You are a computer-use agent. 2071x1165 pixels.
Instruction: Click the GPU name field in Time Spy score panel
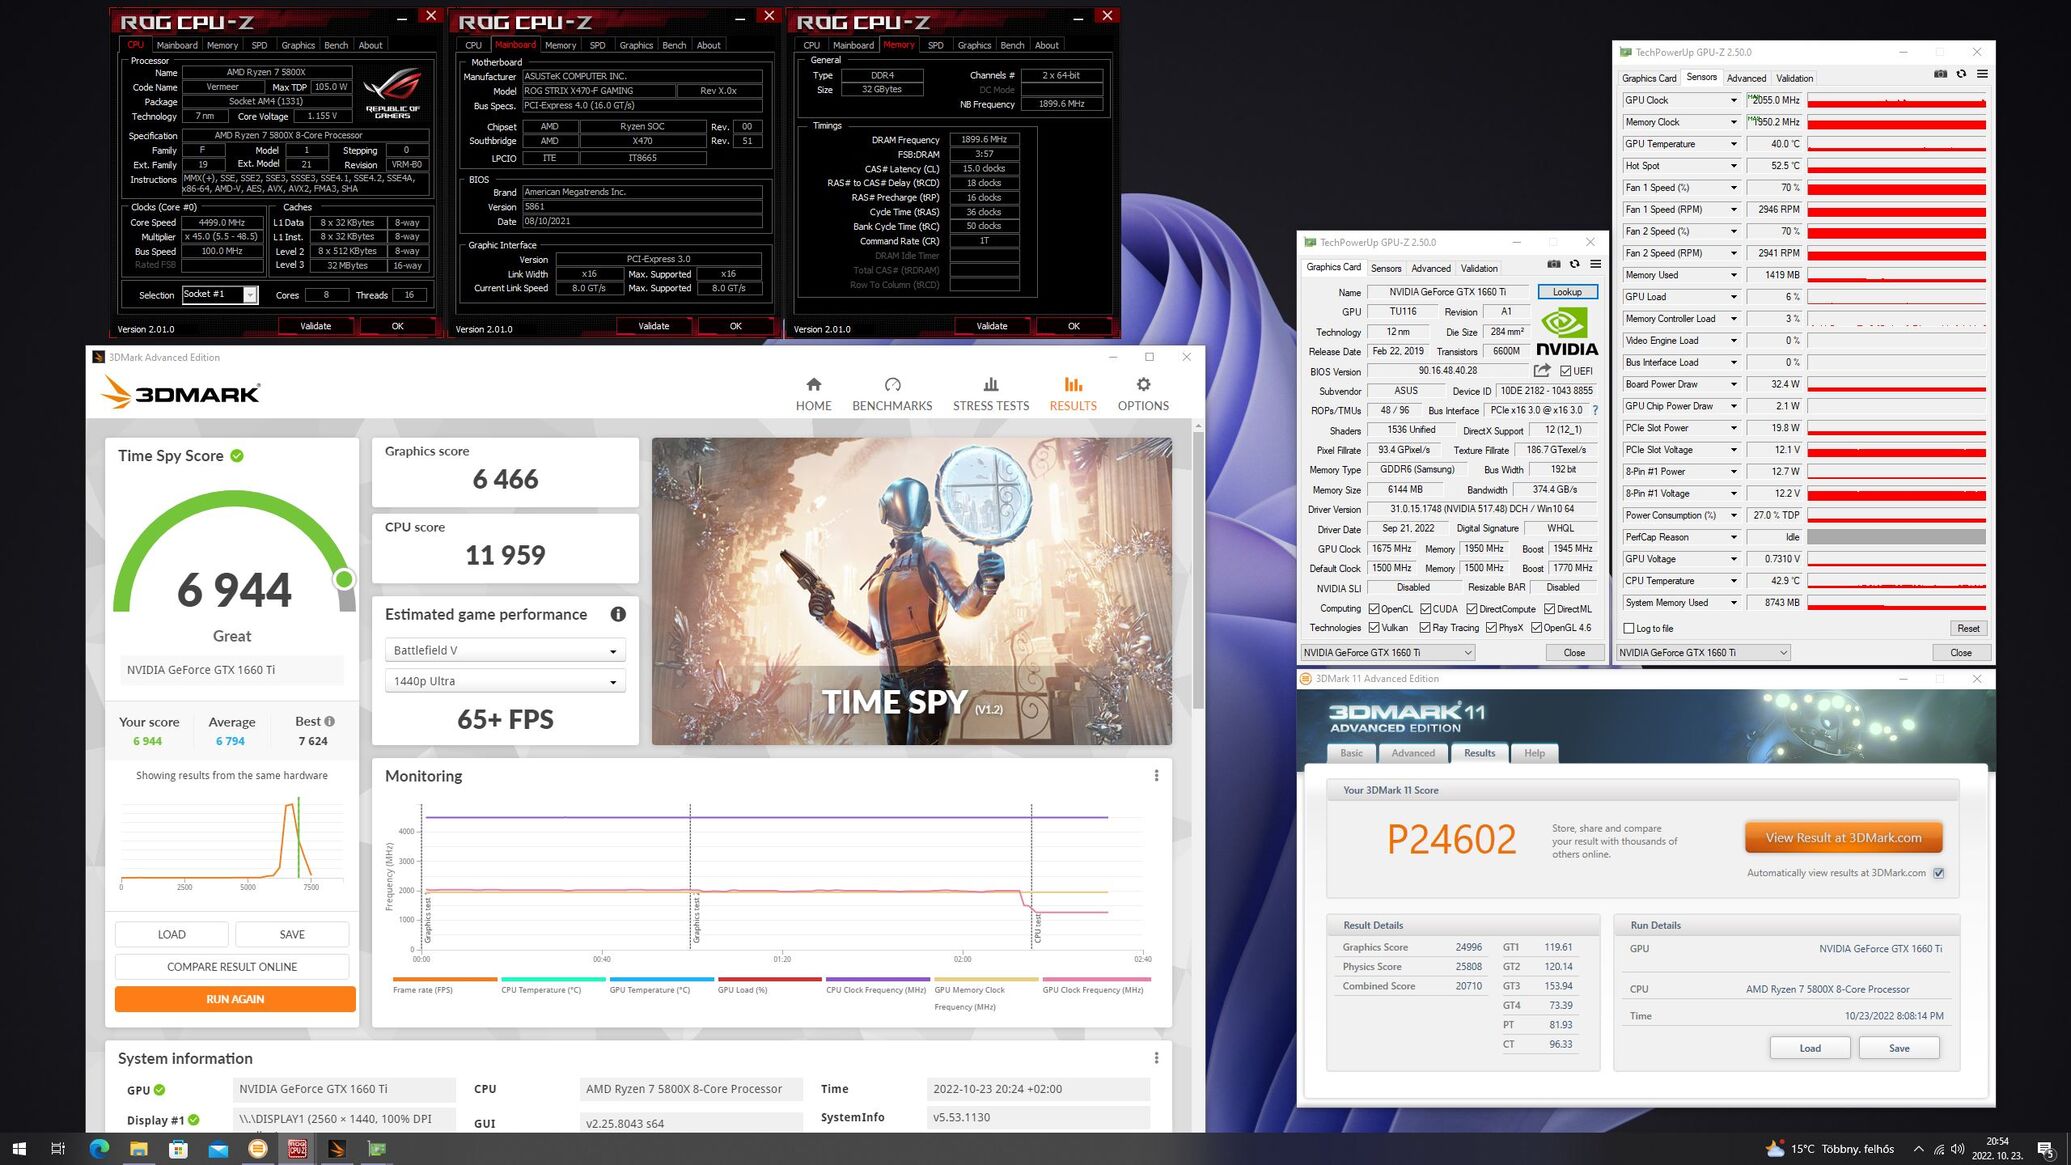232,670
